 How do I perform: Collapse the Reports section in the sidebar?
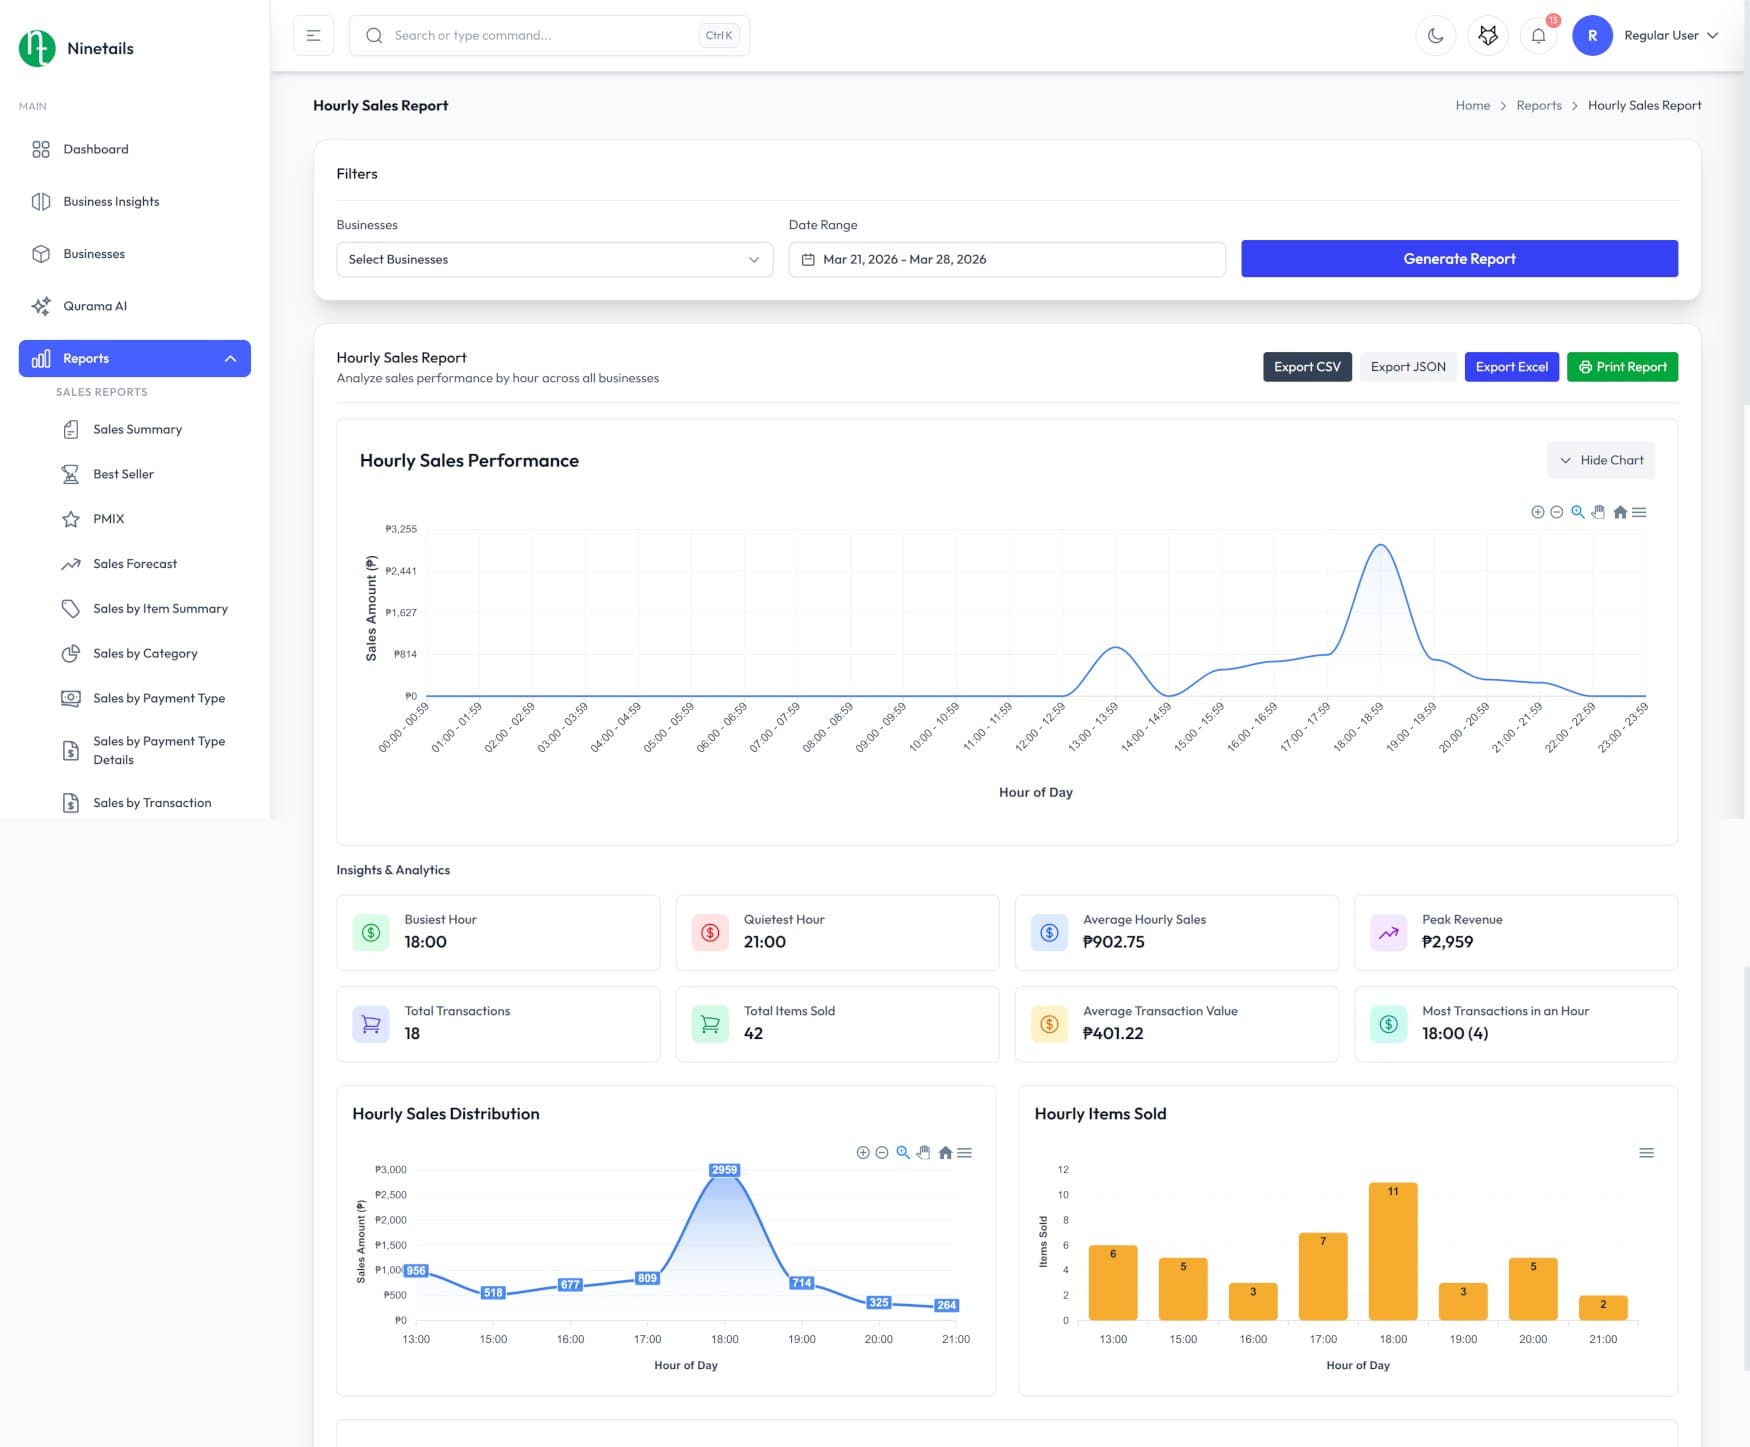tap(232, 358)
